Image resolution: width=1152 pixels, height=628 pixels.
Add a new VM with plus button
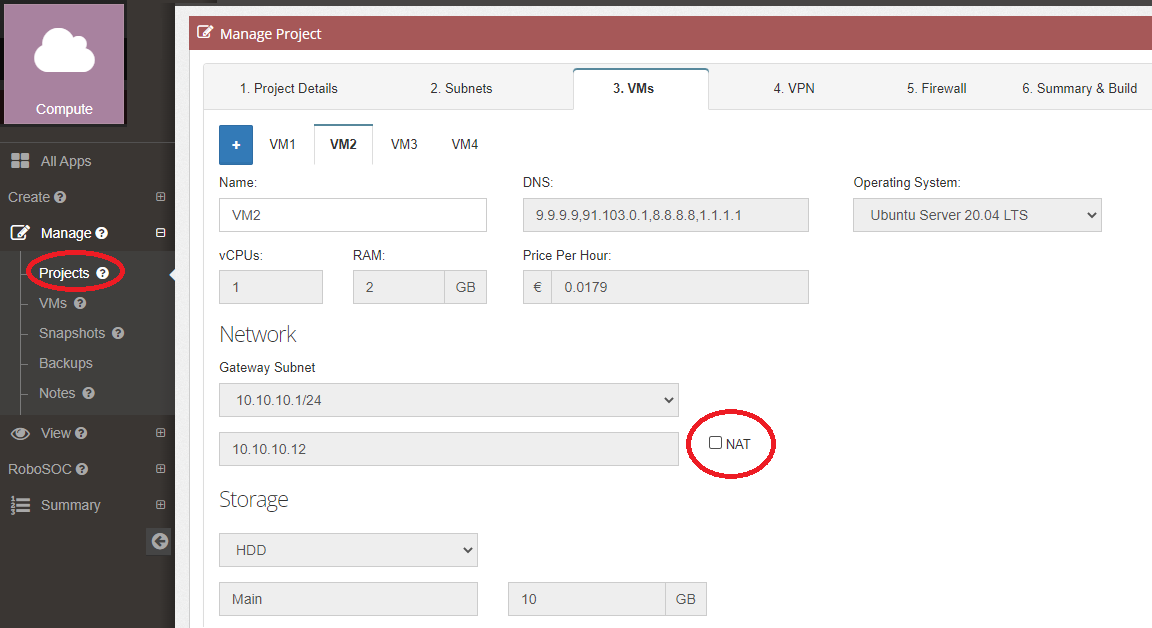236,145
